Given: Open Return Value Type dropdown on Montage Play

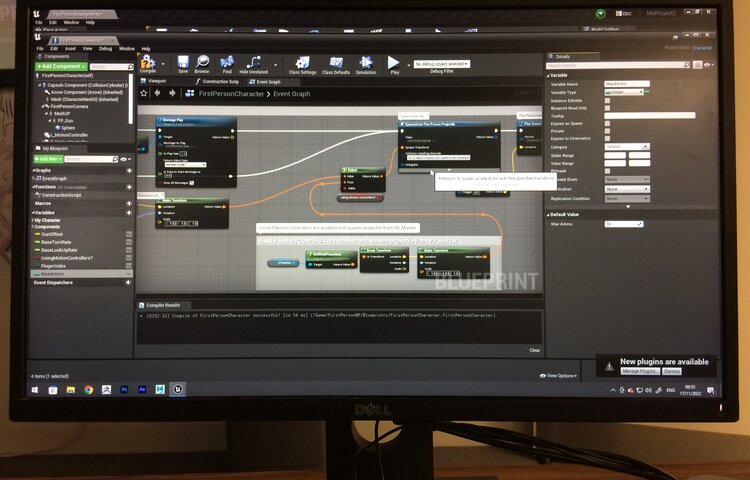Looking at the screenshot, I should pos(185,164).
